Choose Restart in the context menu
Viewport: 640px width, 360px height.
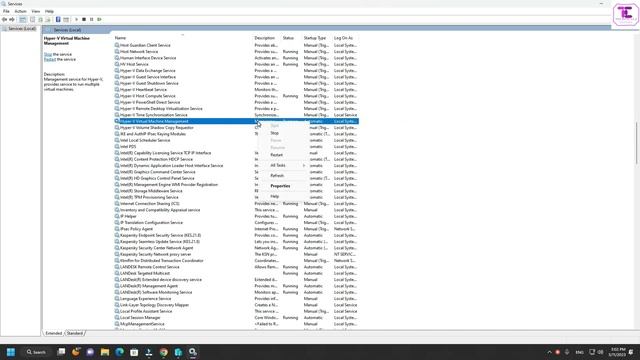(x=277, y=155)
